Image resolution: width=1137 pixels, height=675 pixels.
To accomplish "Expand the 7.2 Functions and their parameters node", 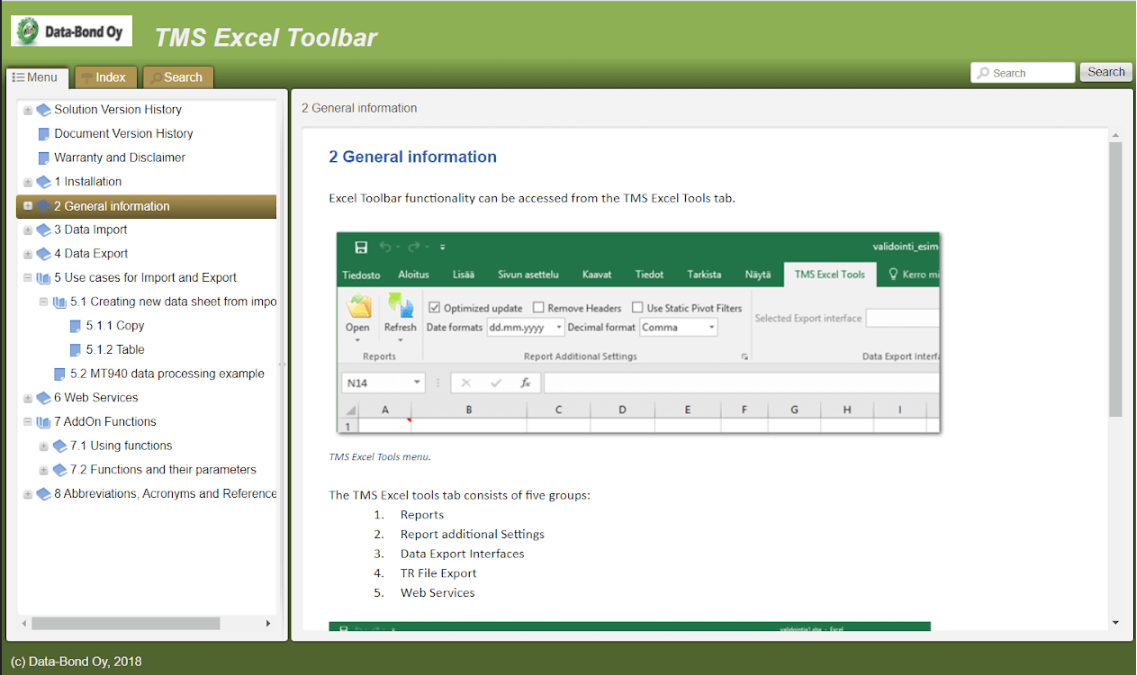I will pyautogui.click(x=43, y=470).
